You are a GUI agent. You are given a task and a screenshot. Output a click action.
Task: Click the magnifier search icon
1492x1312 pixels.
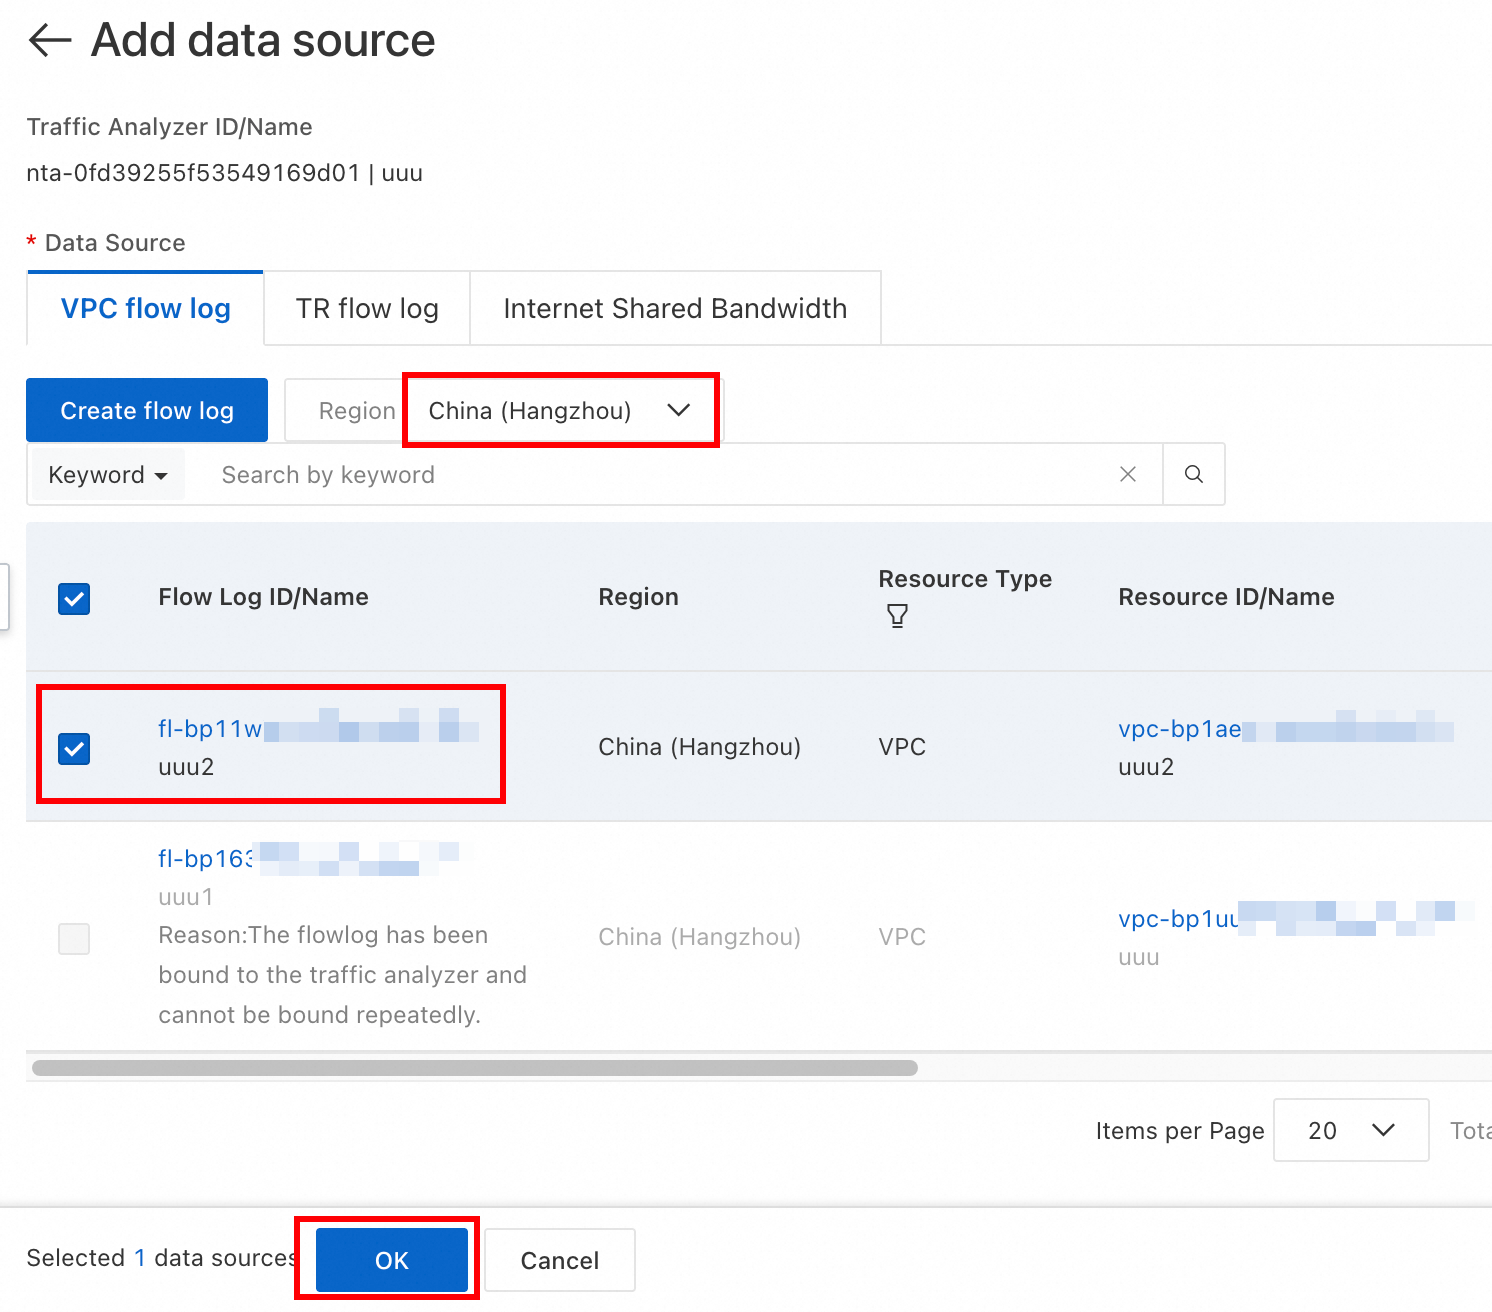(x=1193, y=474)
